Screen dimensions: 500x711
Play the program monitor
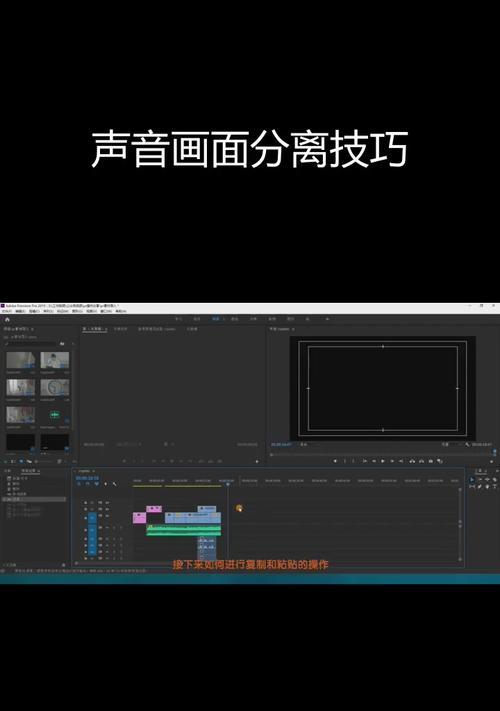383,461
